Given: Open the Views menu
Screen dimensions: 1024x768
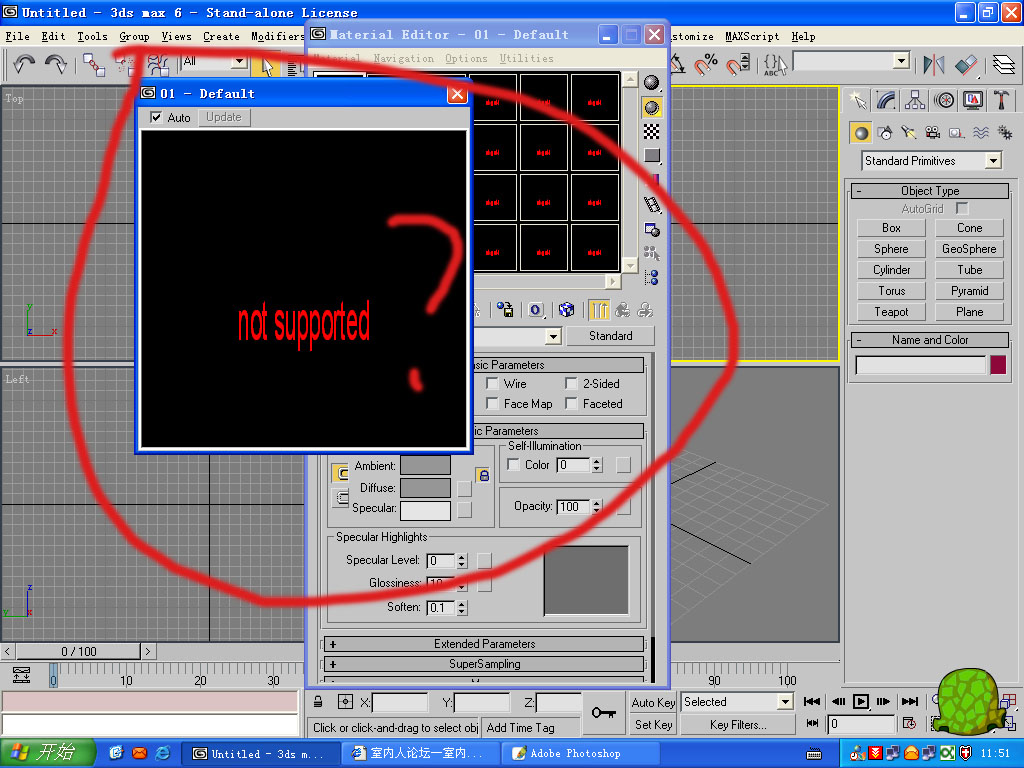Looking at the screenshot, I should (x=176, y=37).
